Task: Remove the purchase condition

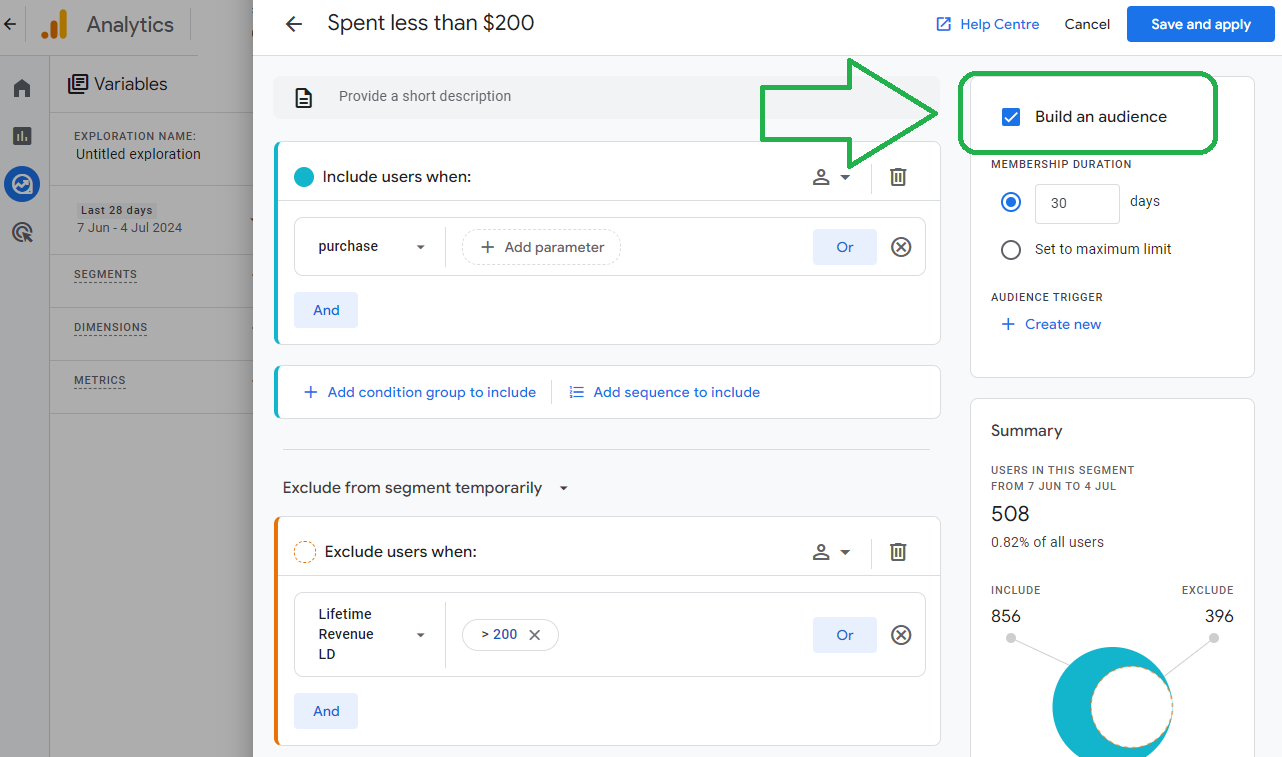Action: 901,247
